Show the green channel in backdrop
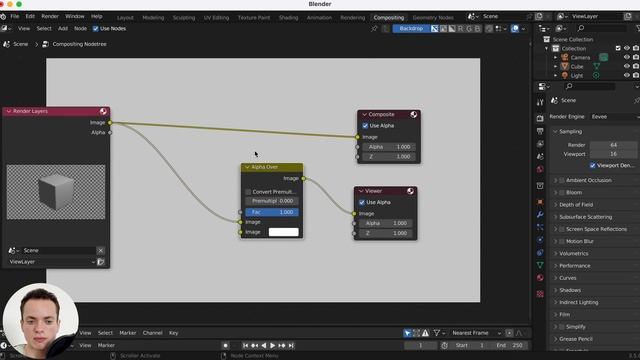This screenshot has width=640, height=360. pyautogui.click(x=469, y=29)
